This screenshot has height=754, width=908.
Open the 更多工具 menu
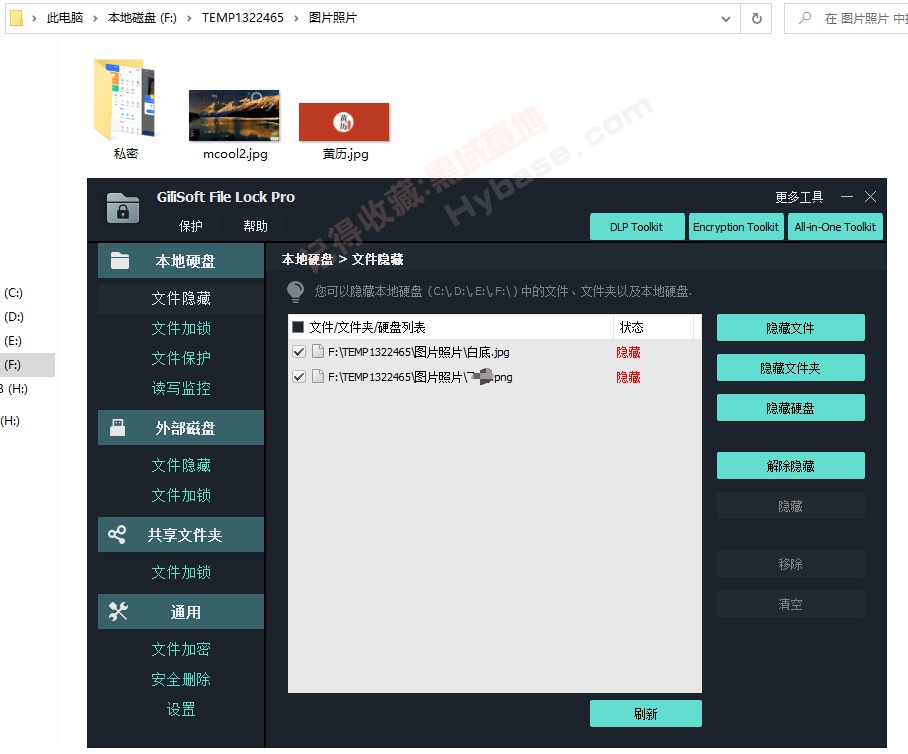(799, 197)
